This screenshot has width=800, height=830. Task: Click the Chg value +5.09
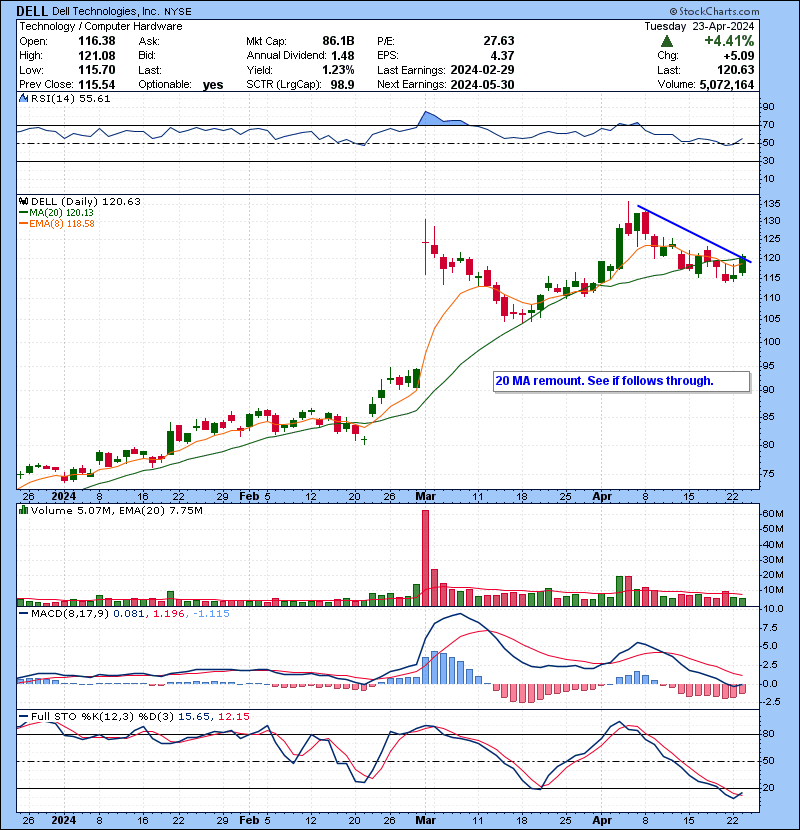point(739,55)
